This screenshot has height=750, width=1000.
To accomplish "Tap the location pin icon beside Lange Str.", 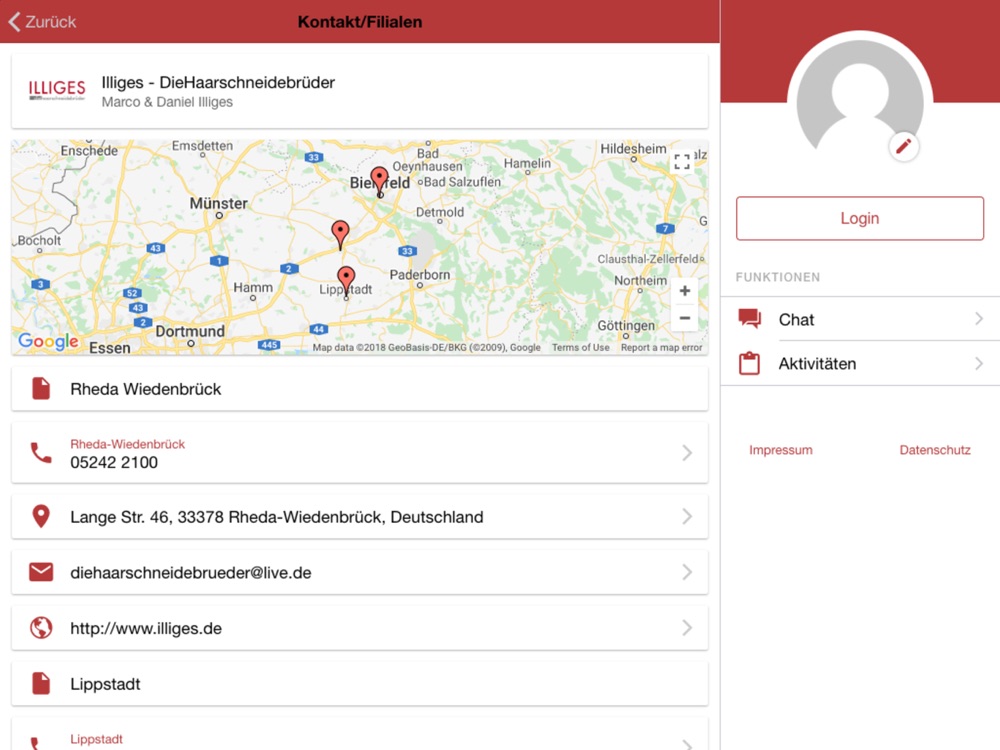I will tap(41, 517).
